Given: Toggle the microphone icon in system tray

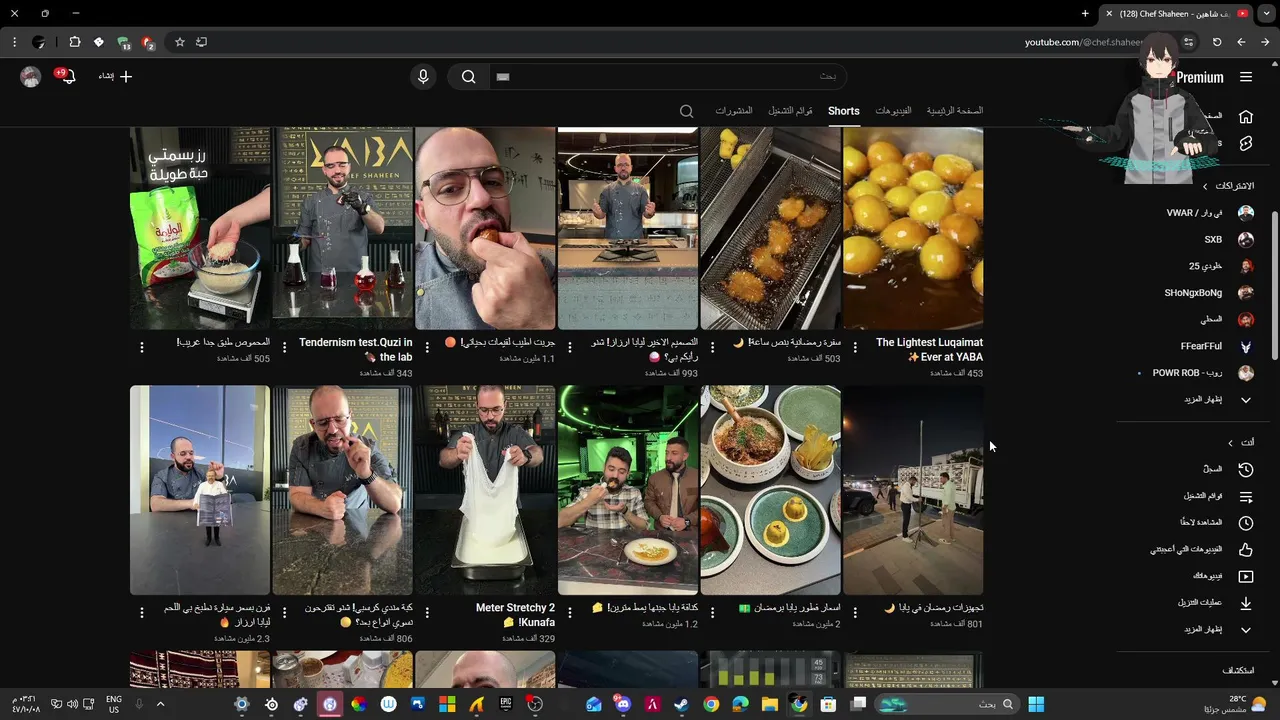Looking at the screenshot, I should pyautogui.click(x=139, y=704).
